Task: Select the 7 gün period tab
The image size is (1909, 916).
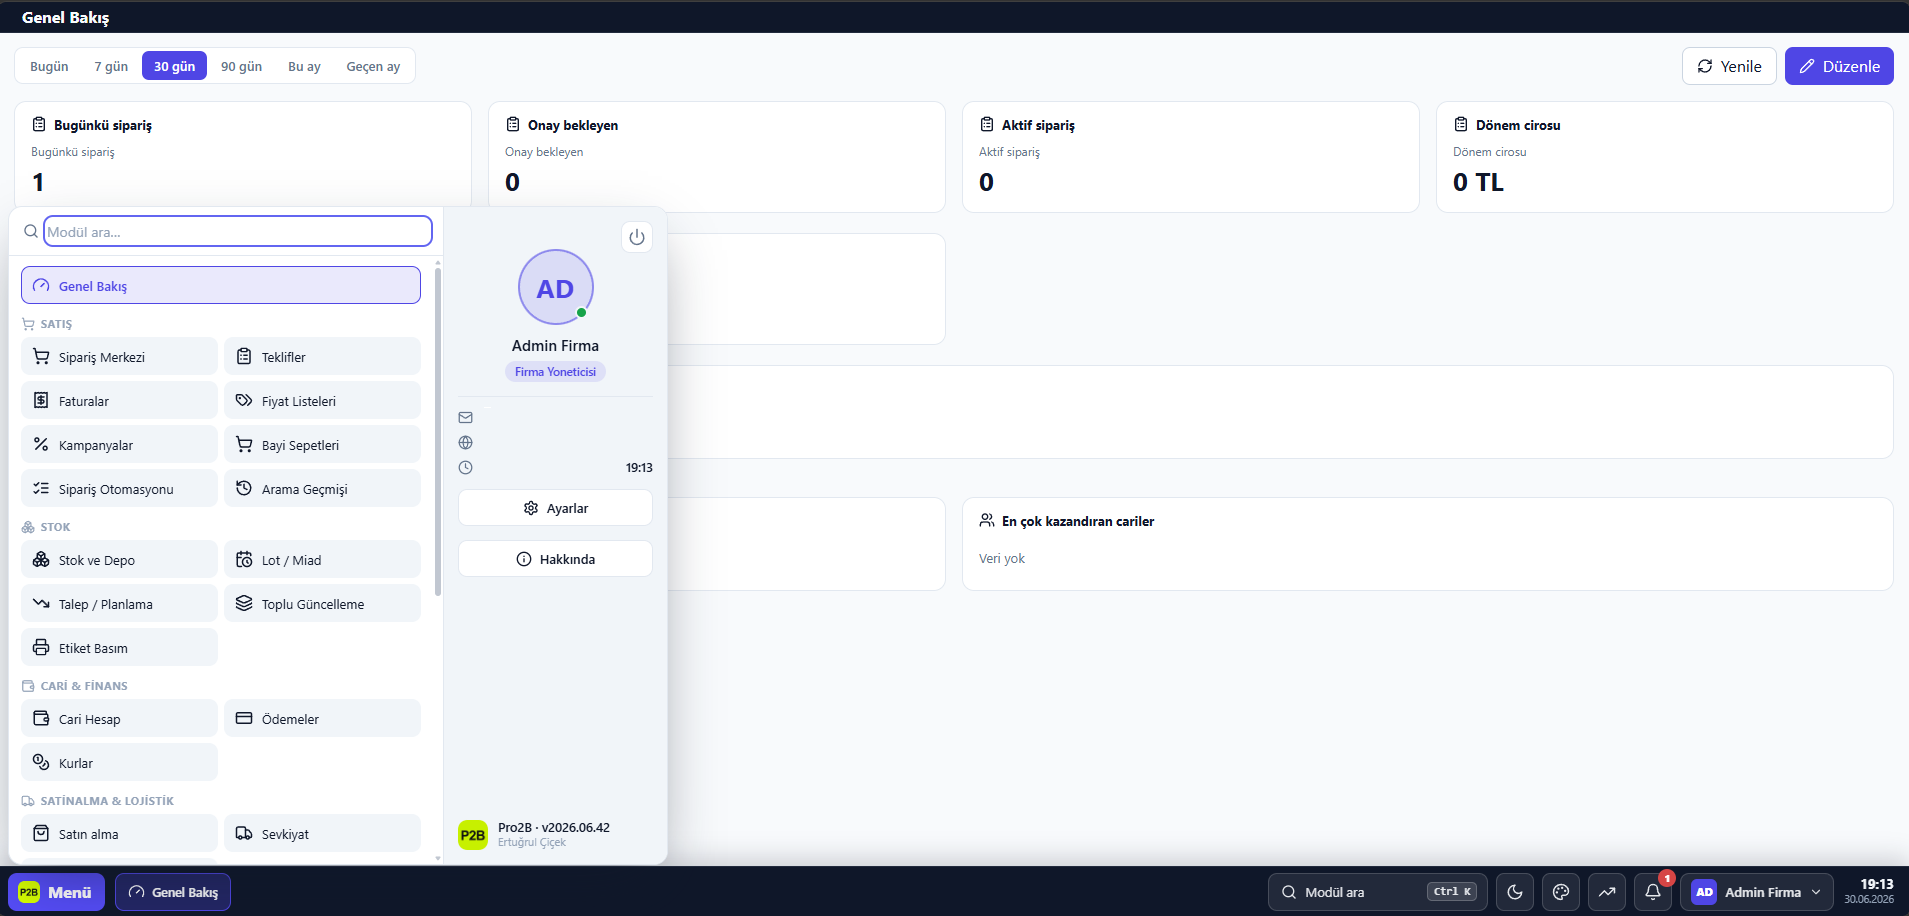Action: pos(111,66)
